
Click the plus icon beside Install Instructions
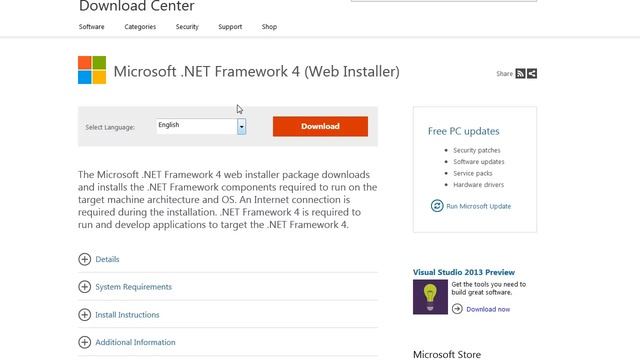[x=84, y=315]
